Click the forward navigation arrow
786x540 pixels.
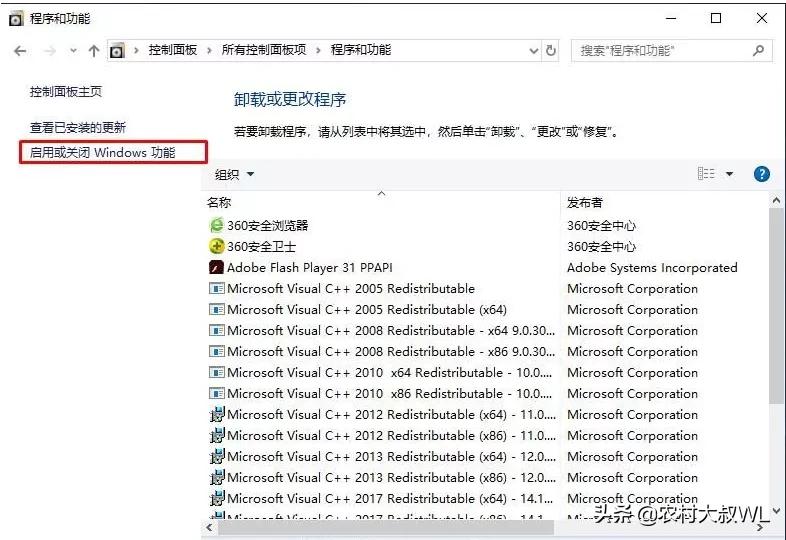[50, 51]
